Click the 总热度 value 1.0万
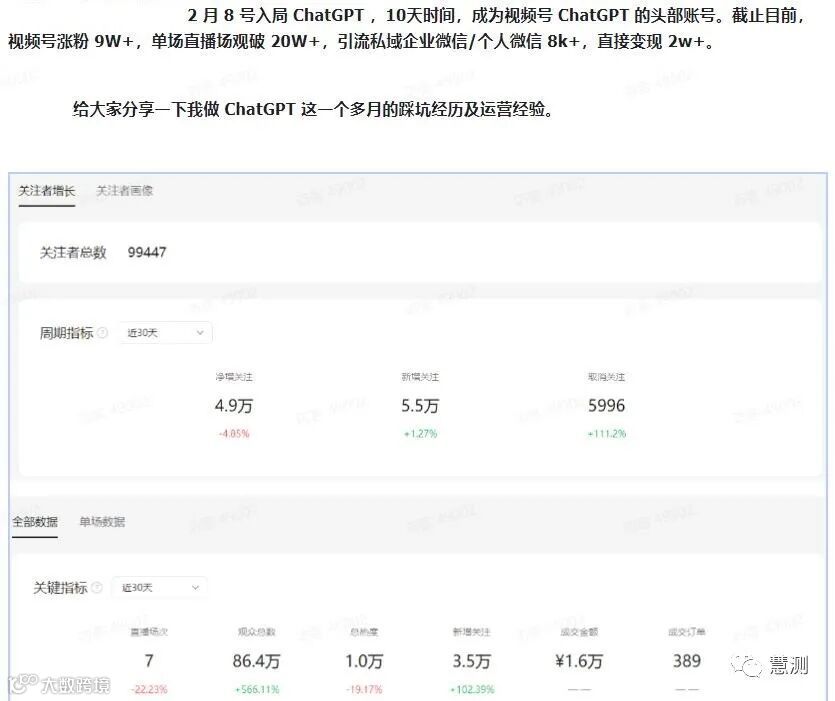This screenshot has width=835, height=701. [364, 661]
